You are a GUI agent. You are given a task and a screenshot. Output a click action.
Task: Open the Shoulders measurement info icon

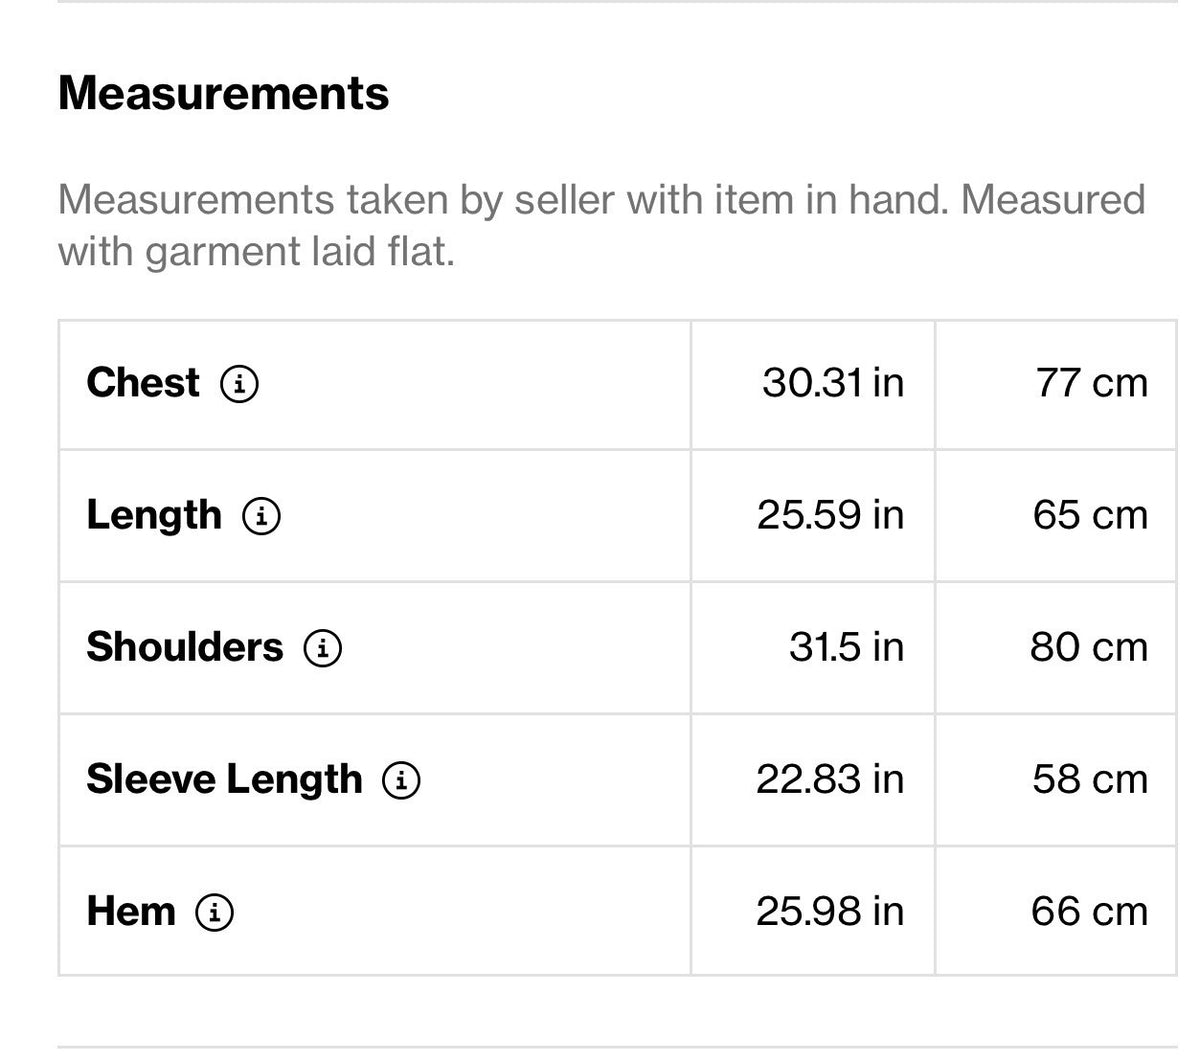click(323, 648)
